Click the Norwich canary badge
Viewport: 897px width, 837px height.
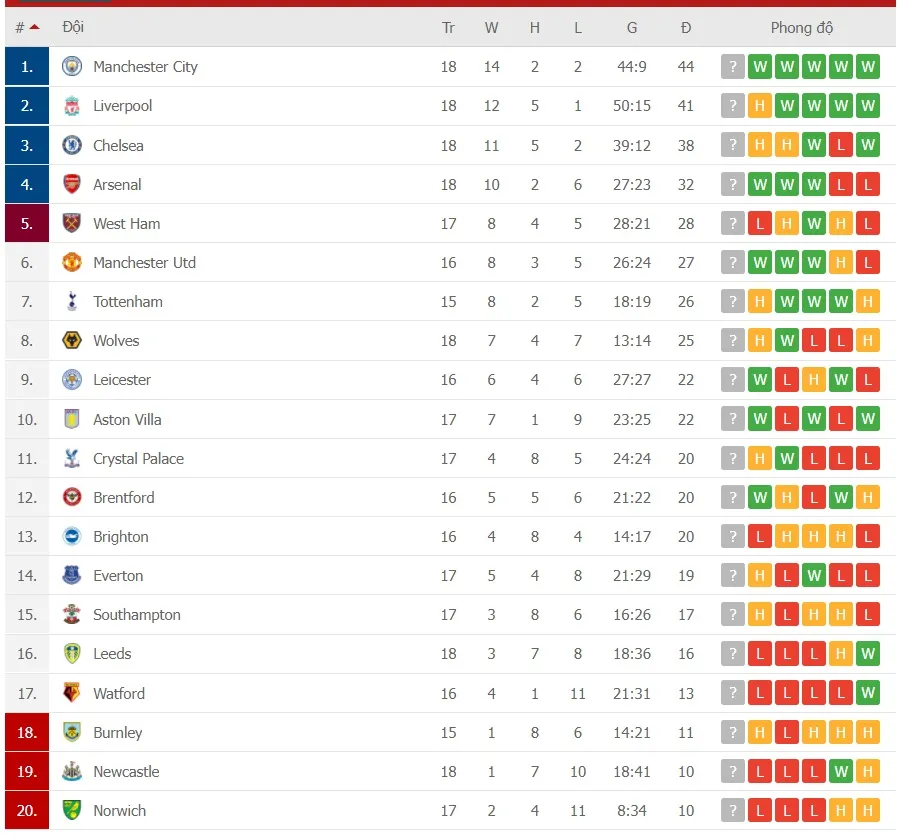tap(72, 810)
